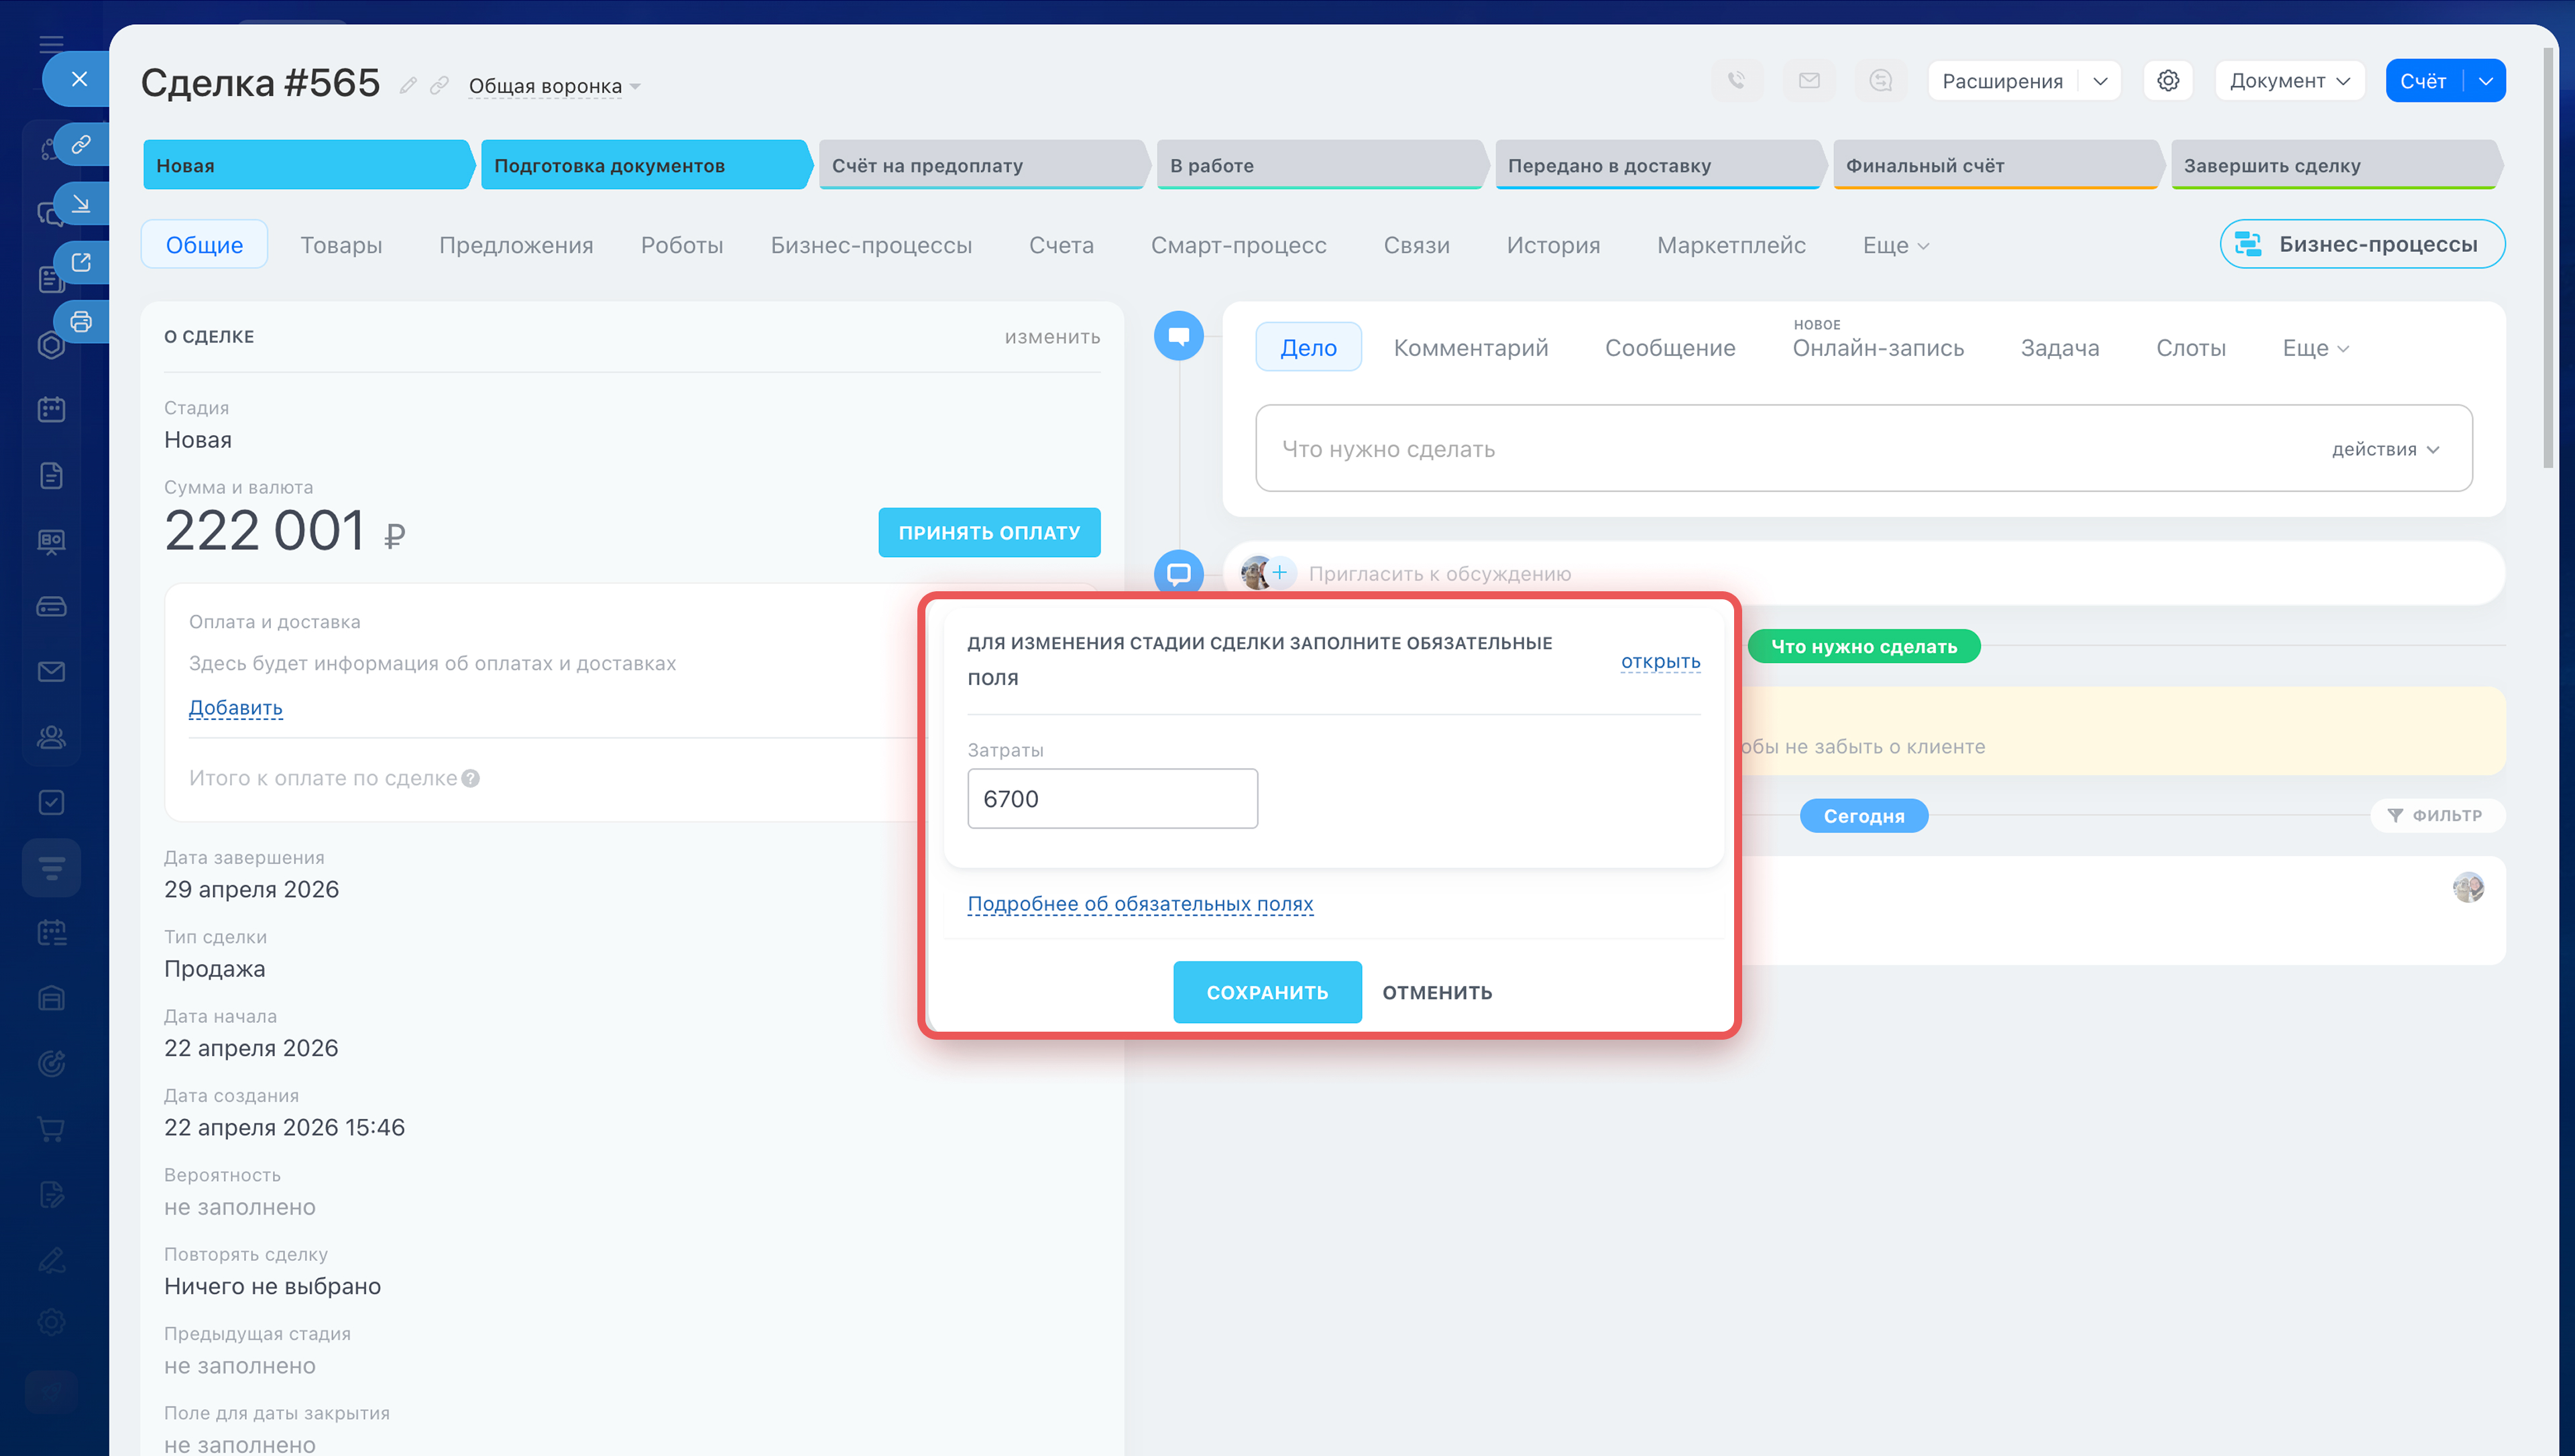The image size is (2575, 1456).
Task: Open the settings gear next to Расширения
Action: 2167,80
